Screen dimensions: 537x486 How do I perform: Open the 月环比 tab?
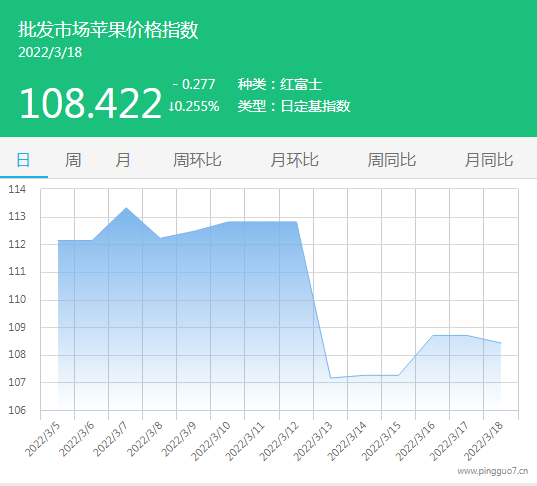click(x=294, y=160)
